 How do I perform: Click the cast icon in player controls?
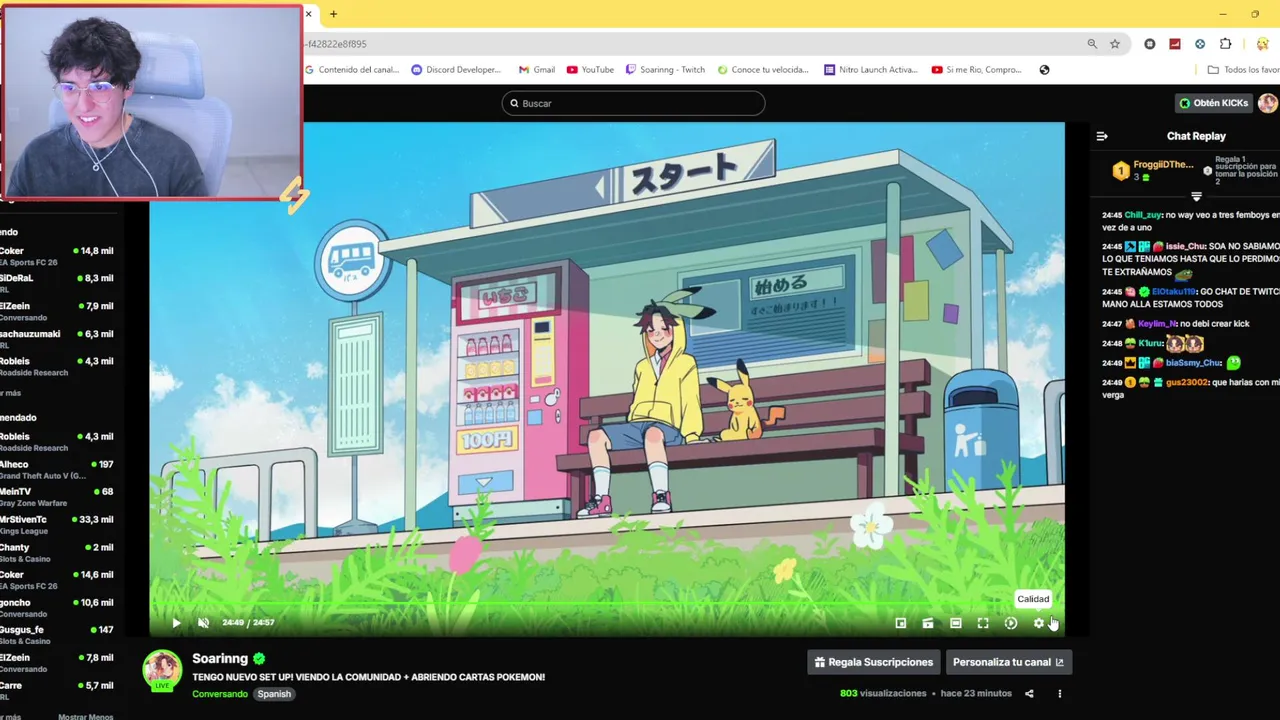tap(928, 623)
